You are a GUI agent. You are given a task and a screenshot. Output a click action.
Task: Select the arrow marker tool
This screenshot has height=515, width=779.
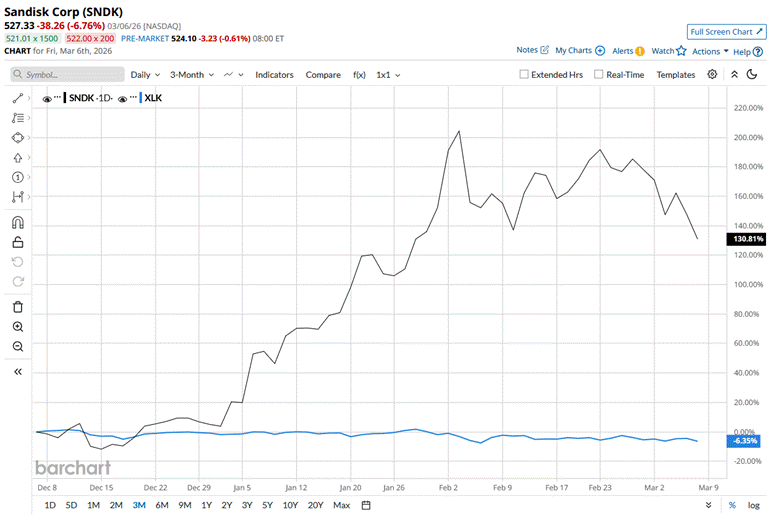coord(18,157)
